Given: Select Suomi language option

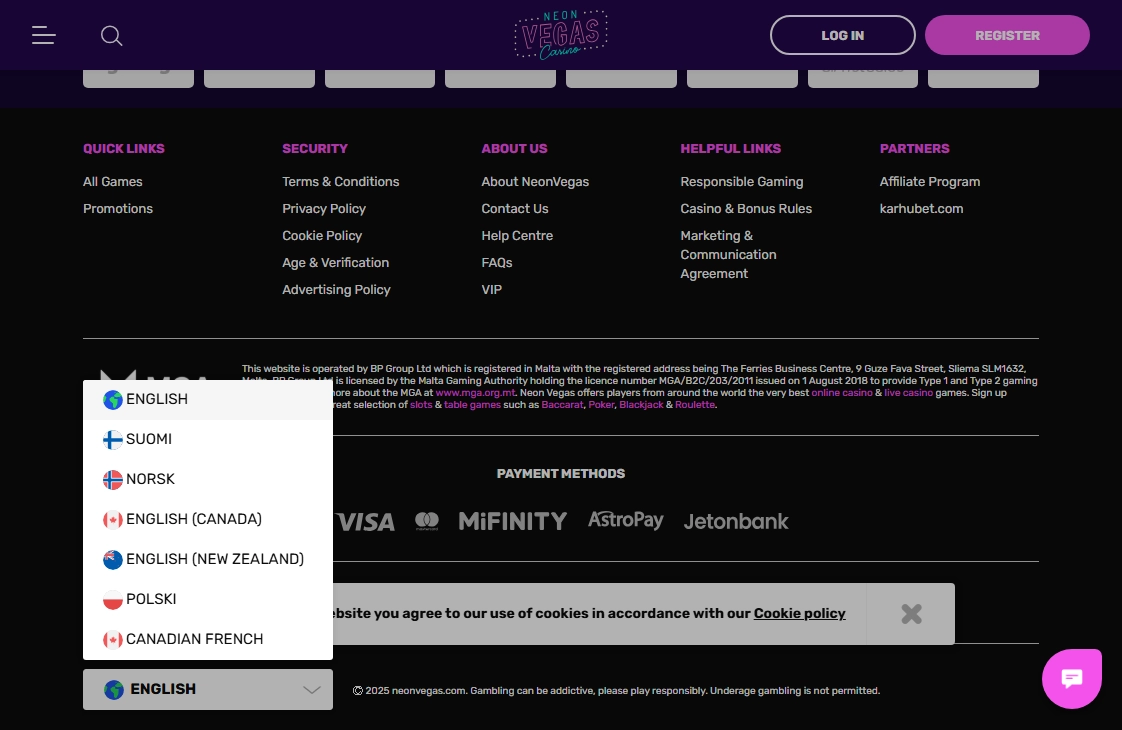Looking at the screenshot, I should tap(208, 439).
